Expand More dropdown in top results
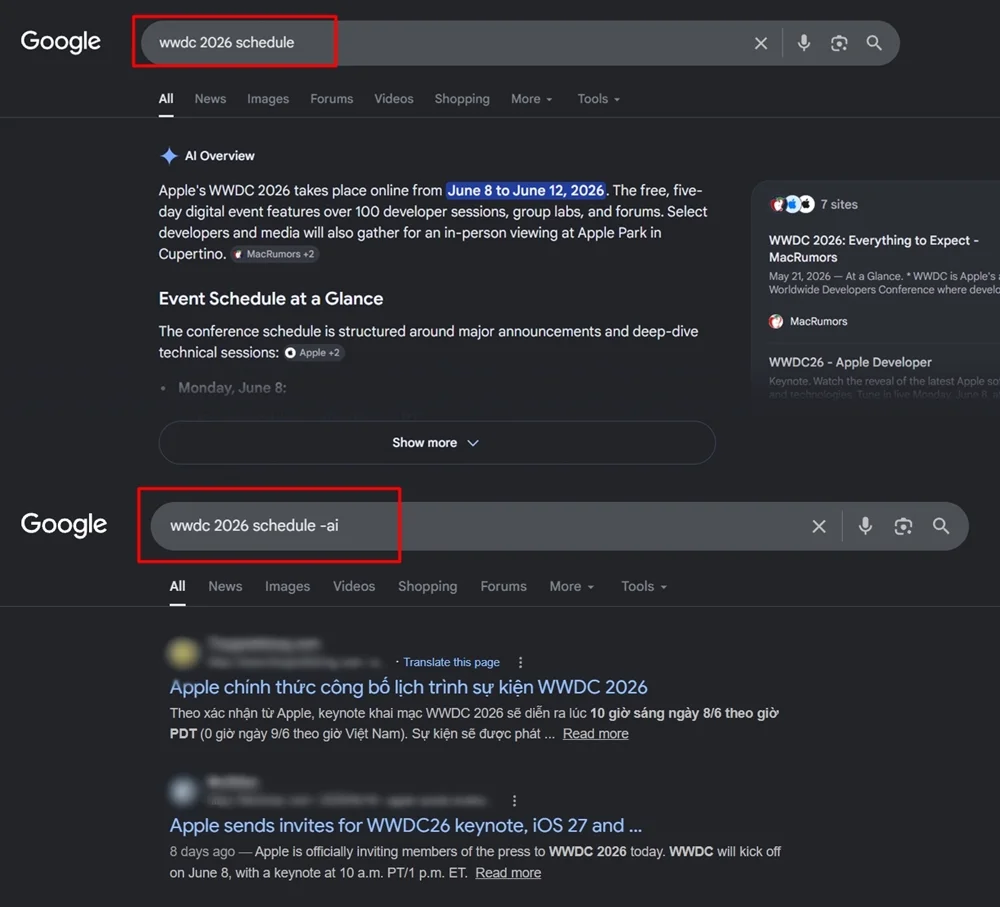 point(532,99)
